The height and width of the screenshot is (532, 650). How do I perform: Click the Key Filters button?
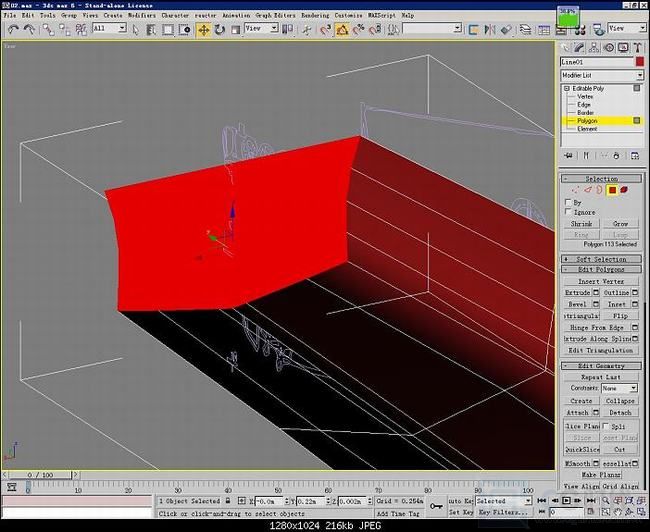504,512
